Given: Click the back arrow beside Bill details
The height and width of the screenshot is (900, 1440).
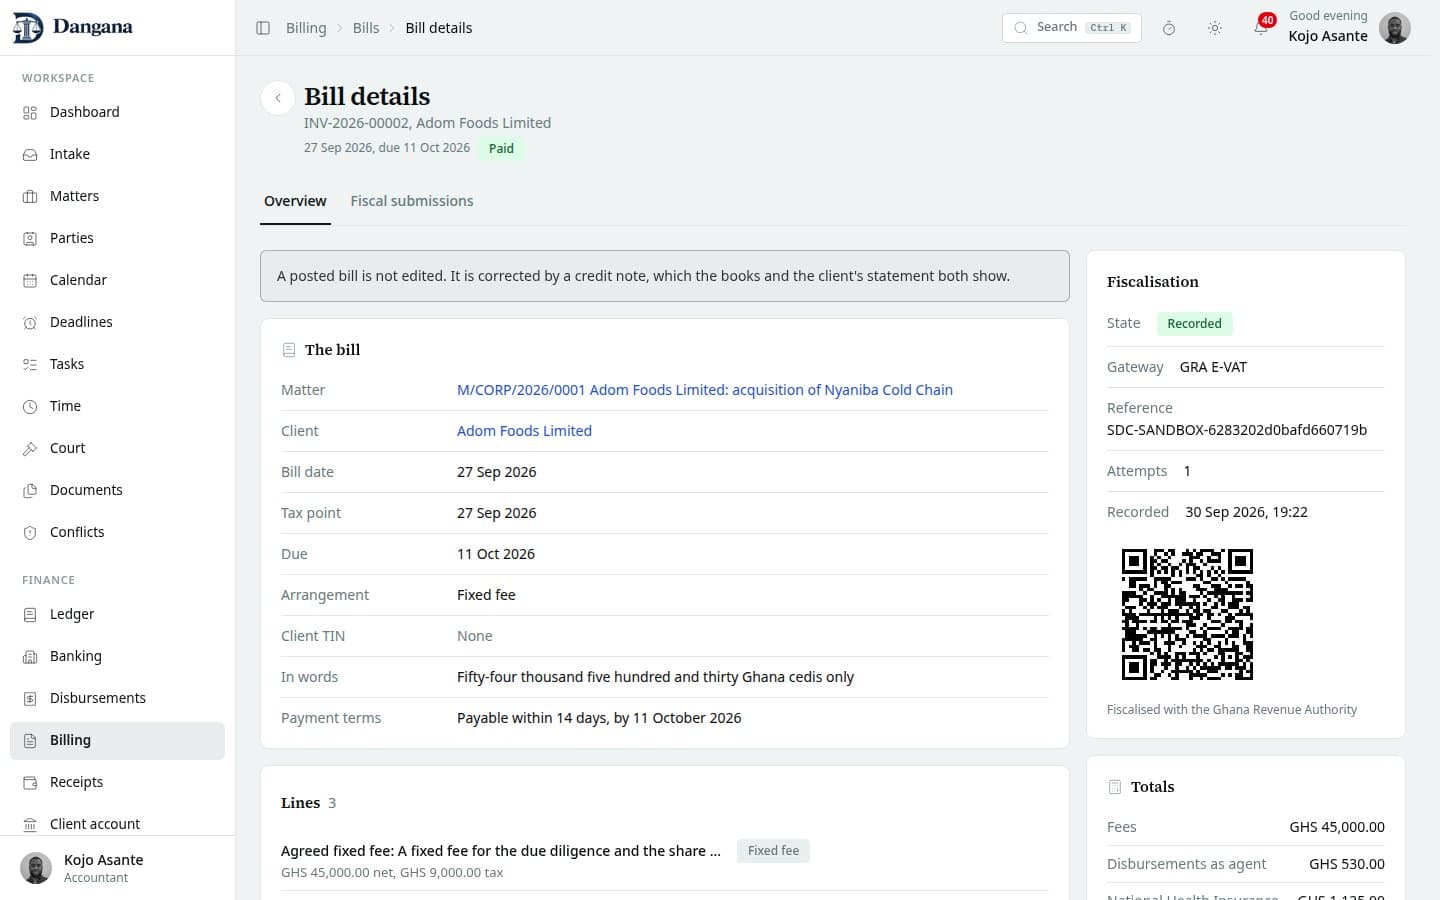Looking at the screenshot, I should 278,98.
